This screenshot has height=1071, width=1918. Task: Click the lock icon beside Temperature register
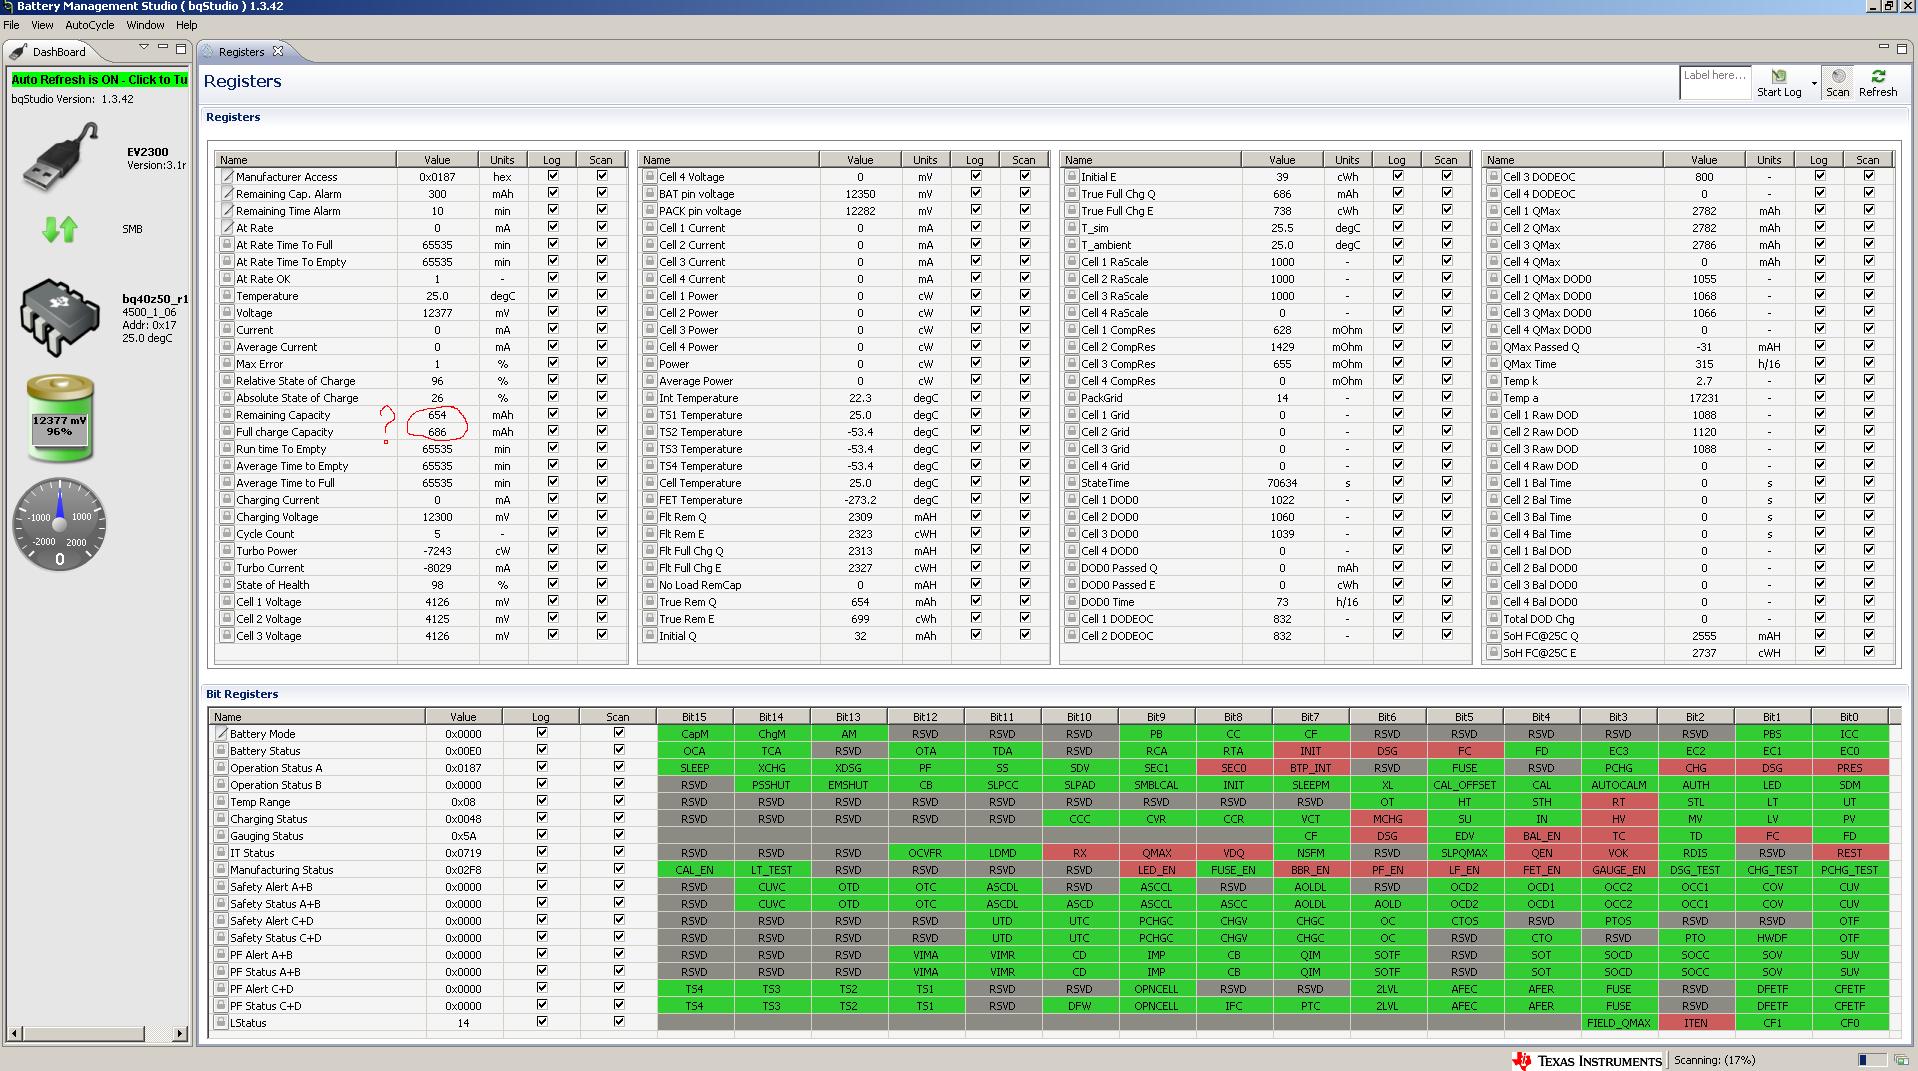click(227, 295)
